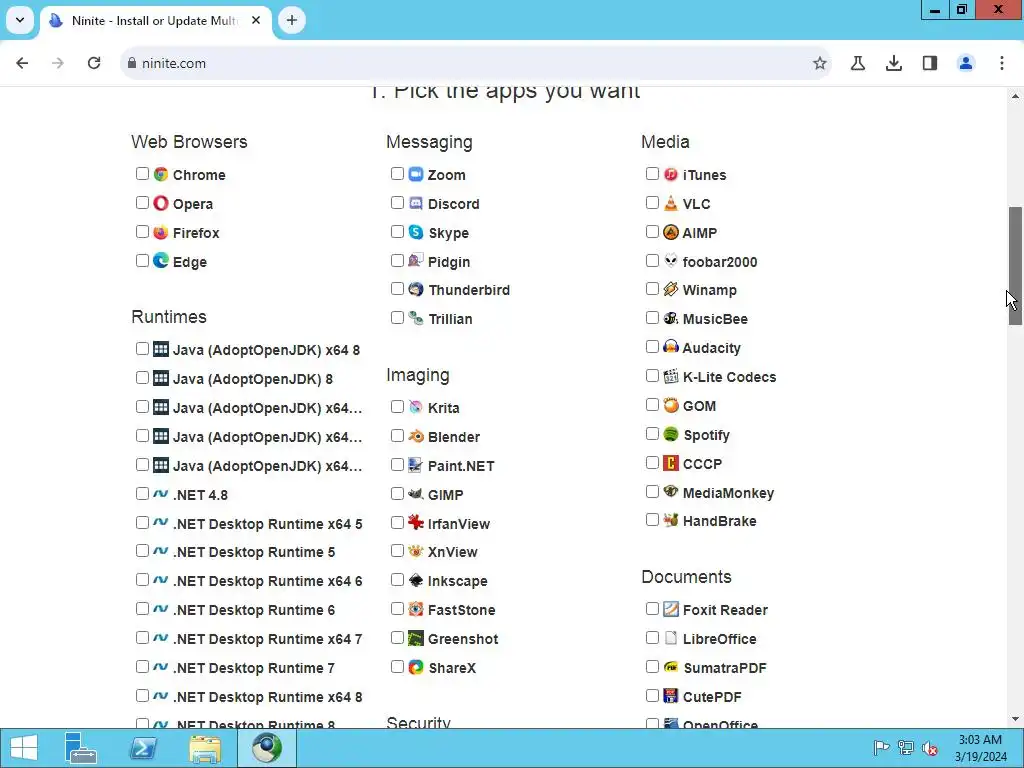Close the Ninite tab

click(256, 20)
